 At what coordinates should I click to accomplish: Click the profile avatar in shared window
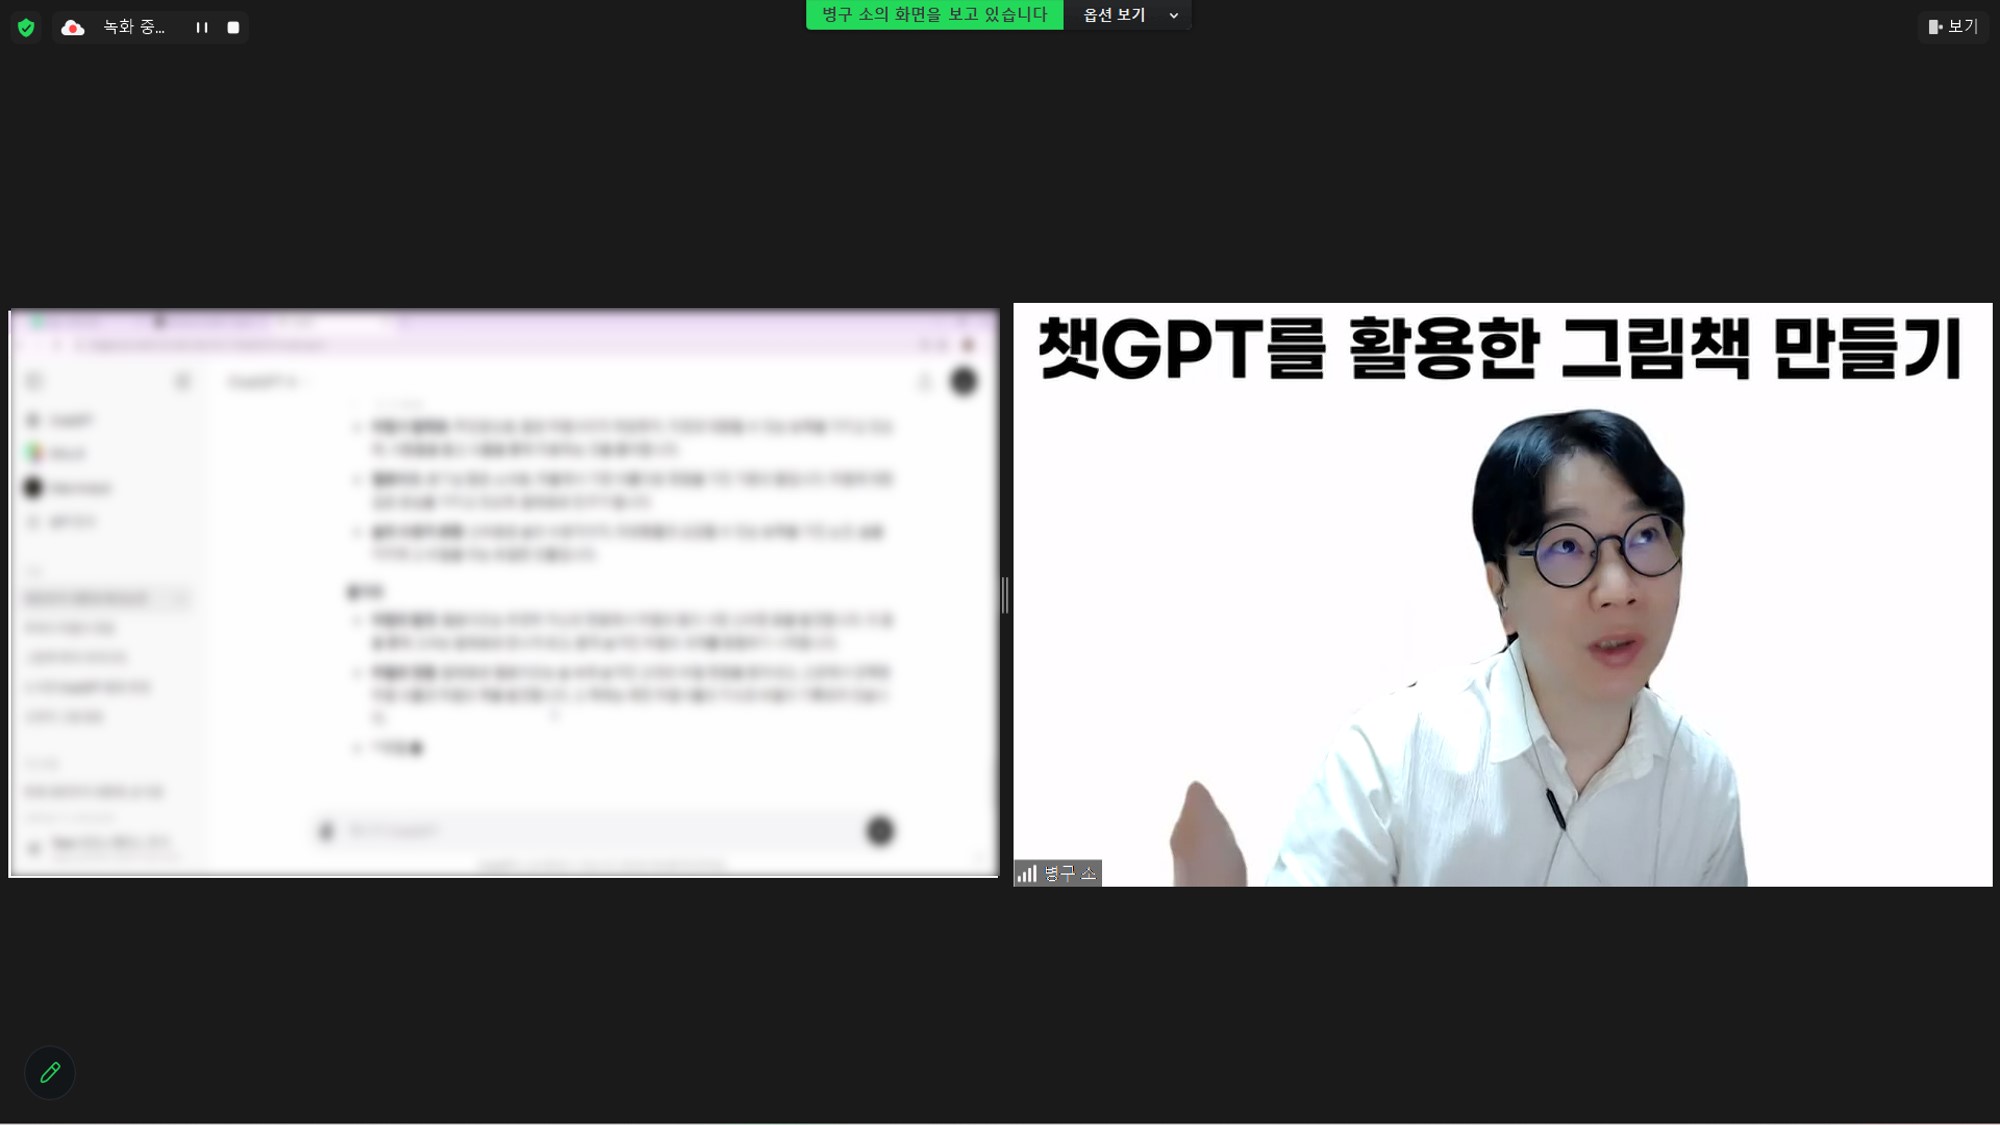[963, 381]
